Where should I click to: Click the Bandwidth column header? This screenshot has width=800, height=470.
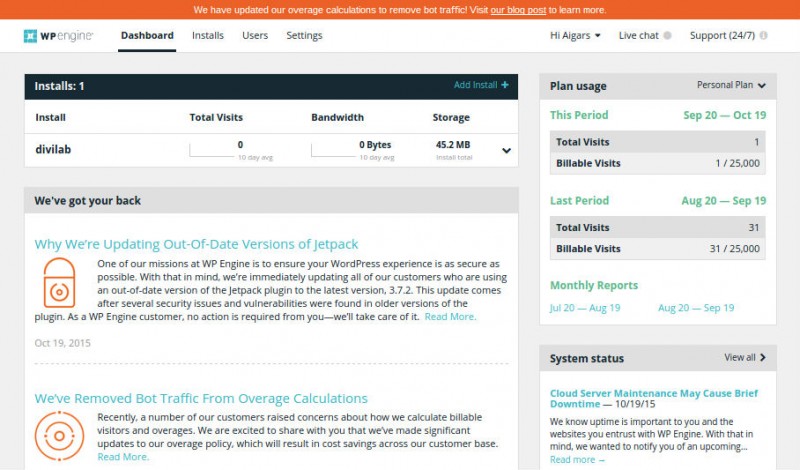[337, 117]
